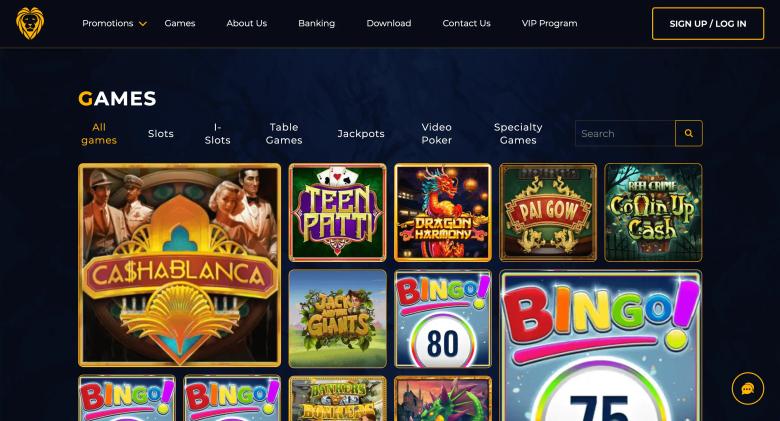Open the Bingo 80 game tile
Viewport: 780px width, 421px height.
coord(443,318)
